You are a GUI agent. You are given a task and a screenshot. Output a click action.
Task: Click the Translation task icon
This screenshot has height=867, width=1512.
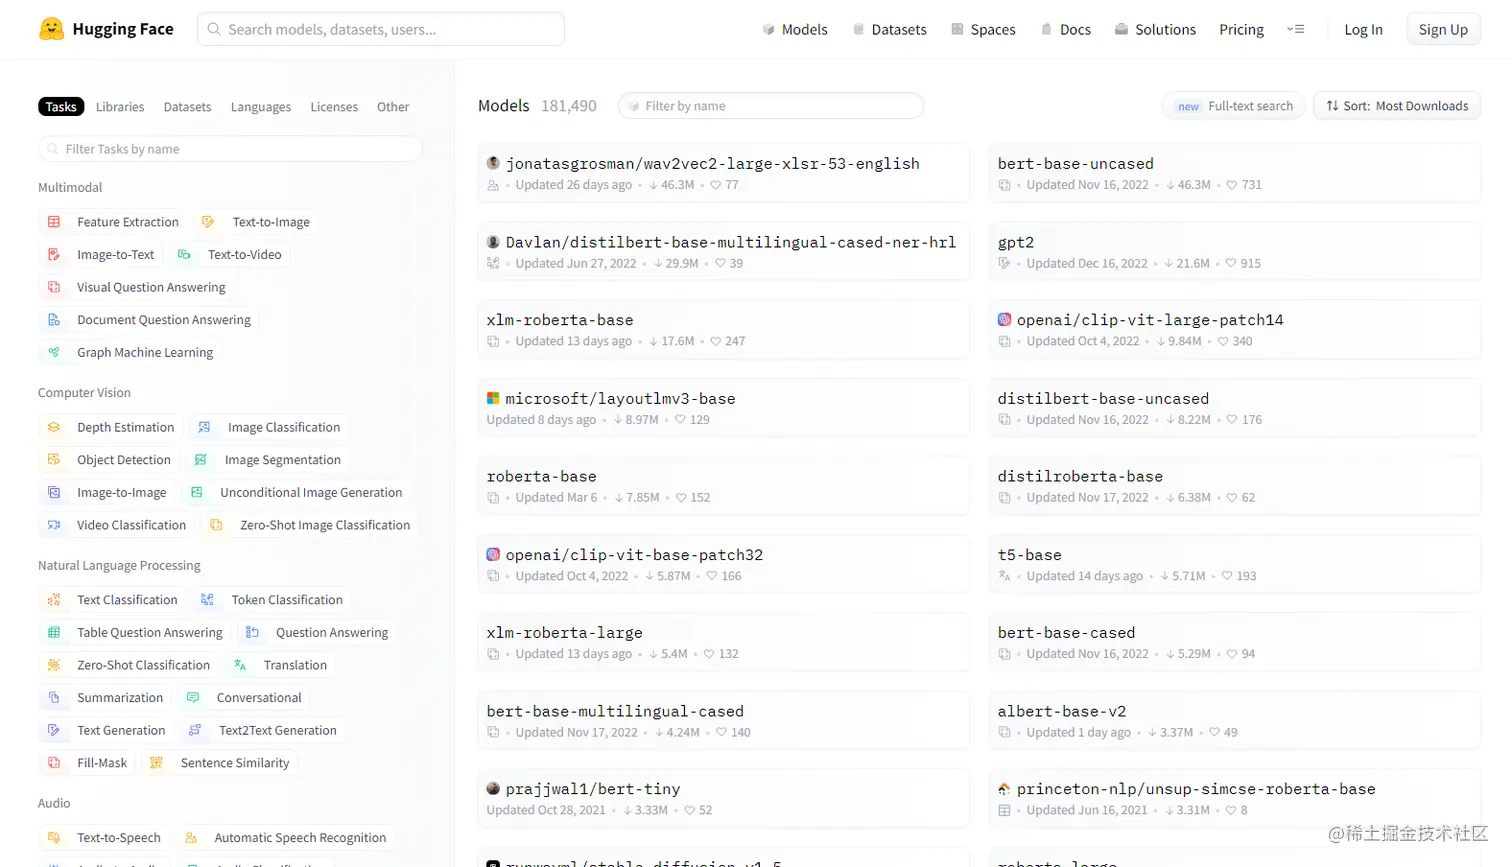(x=240, y=665)
